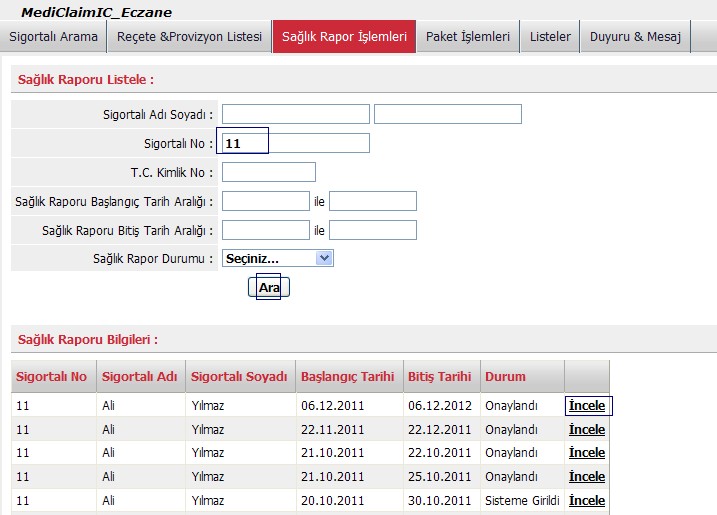The image size is (717, 515).
Task: Click the Bitiş Tarih Aralığı start field
Action: click(266, 230)
